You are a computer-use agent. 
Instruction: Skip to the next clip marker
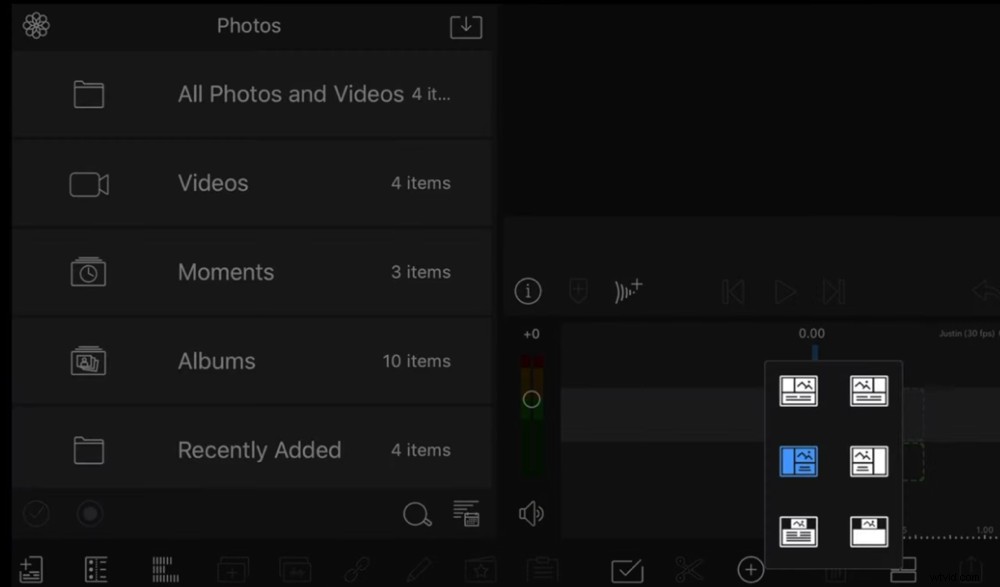[x=835, y=291]
